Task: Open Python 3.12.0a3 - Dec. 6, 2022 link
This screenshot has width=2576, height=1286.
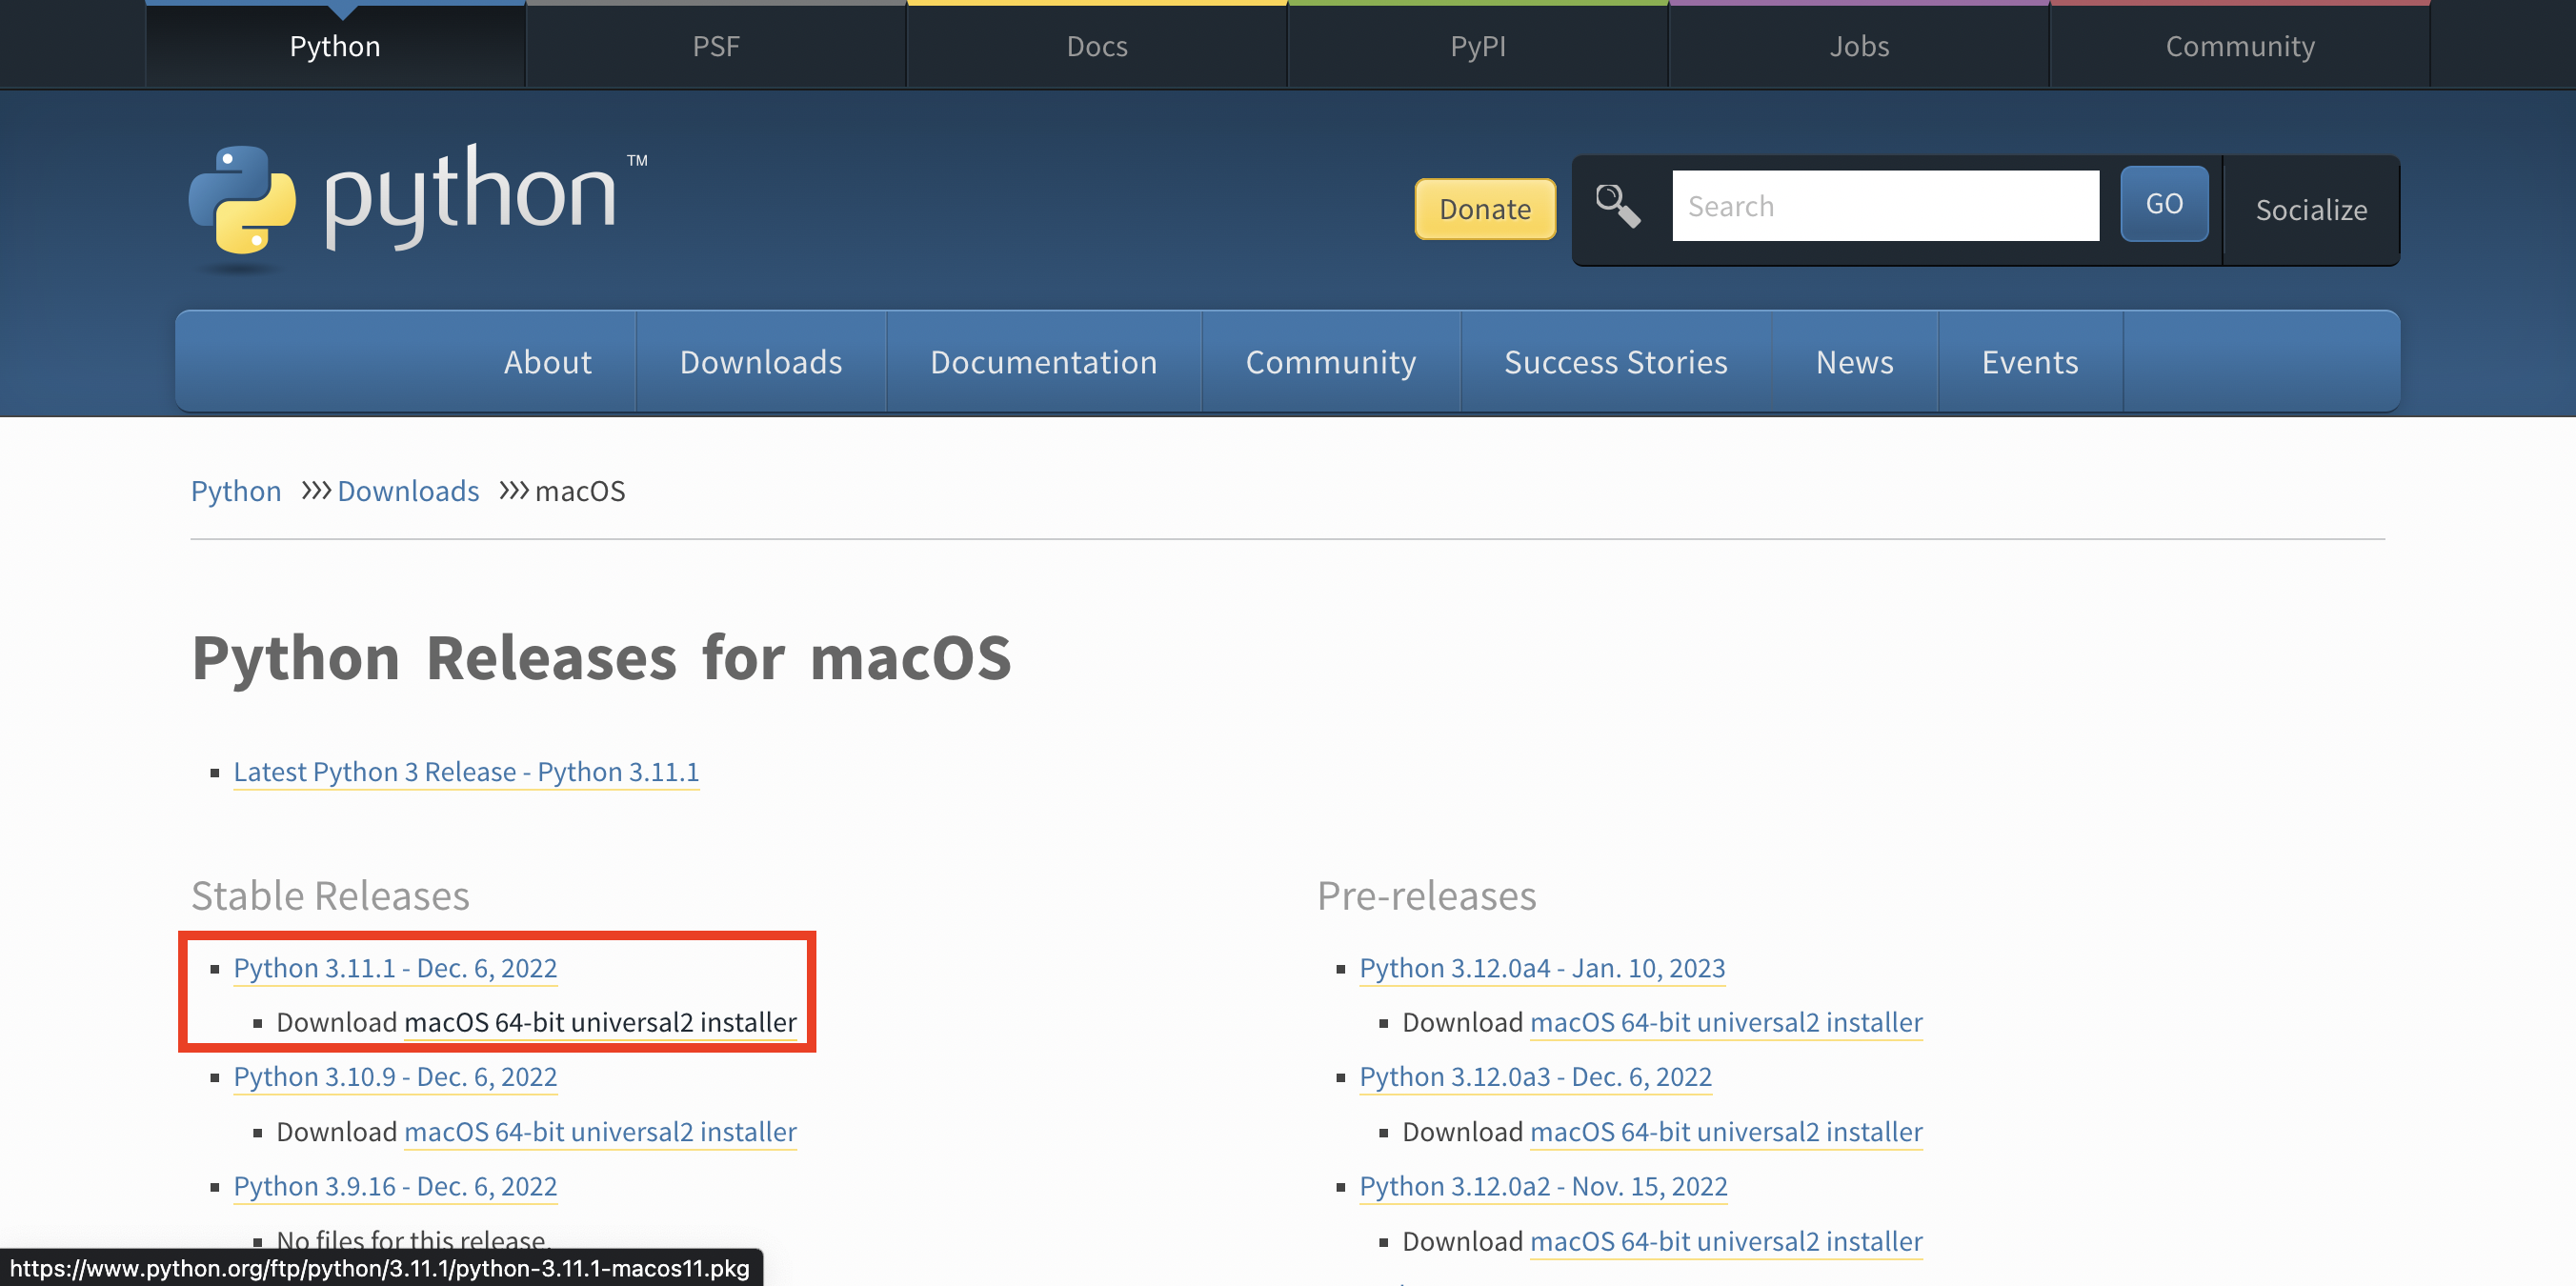Action: (1535, 1076)
